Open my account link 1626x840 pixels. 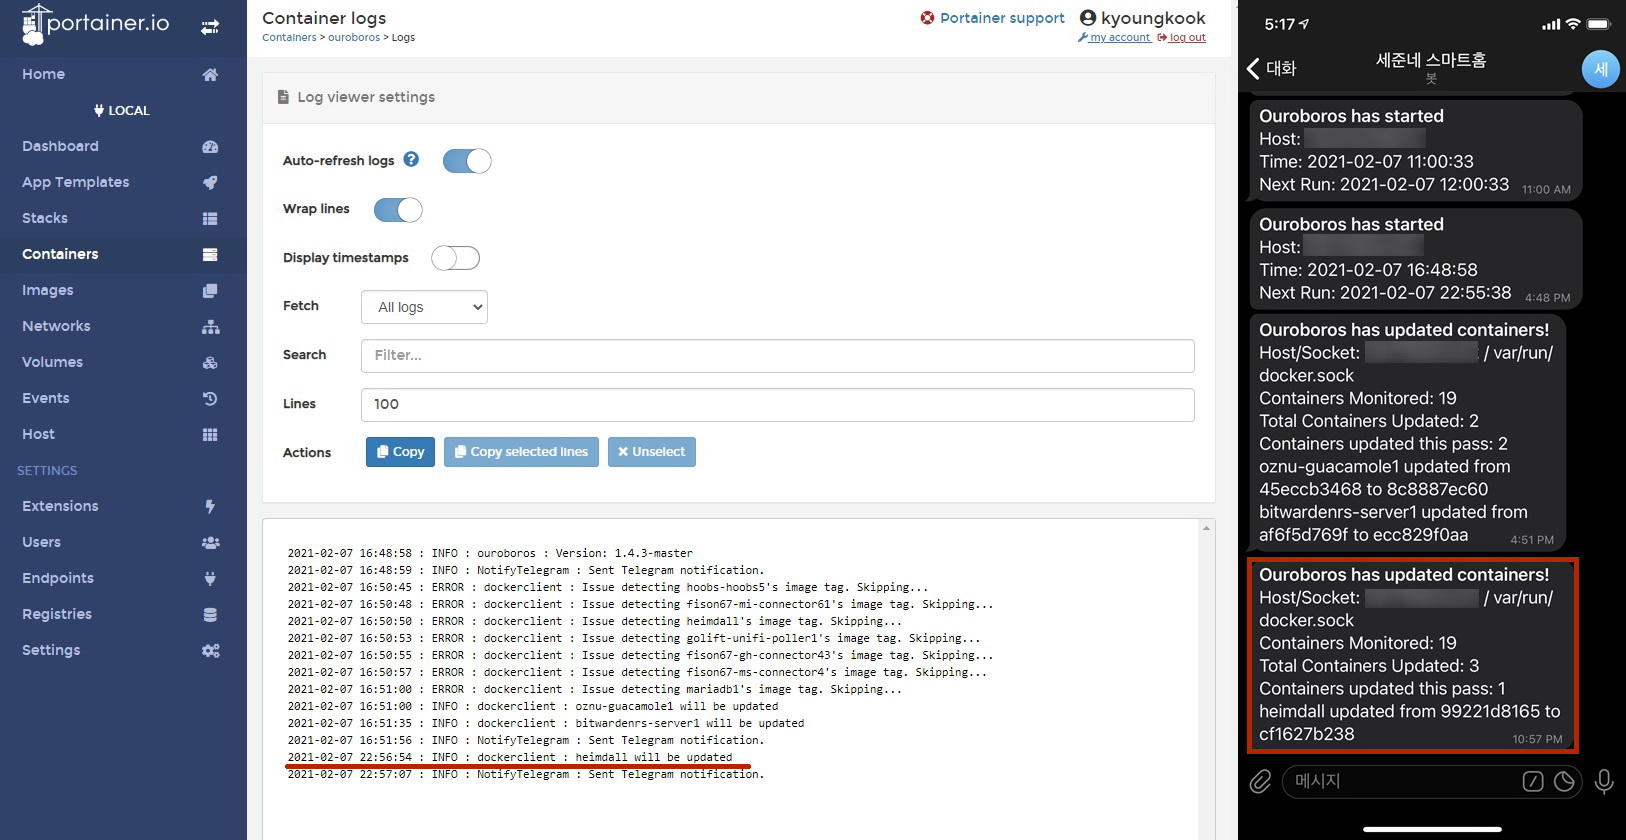pos(1120,38)
